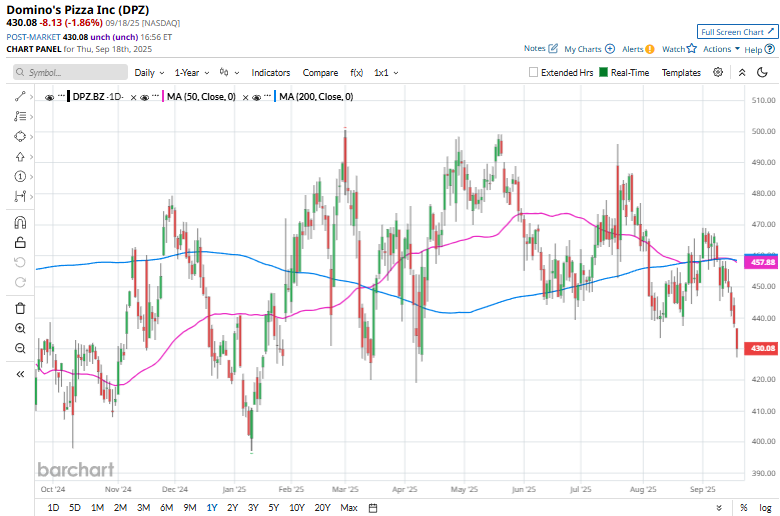The width and height of the screenshot is (780, 516).
Task: Open Compare menu
Action: (x=320, y=73)
